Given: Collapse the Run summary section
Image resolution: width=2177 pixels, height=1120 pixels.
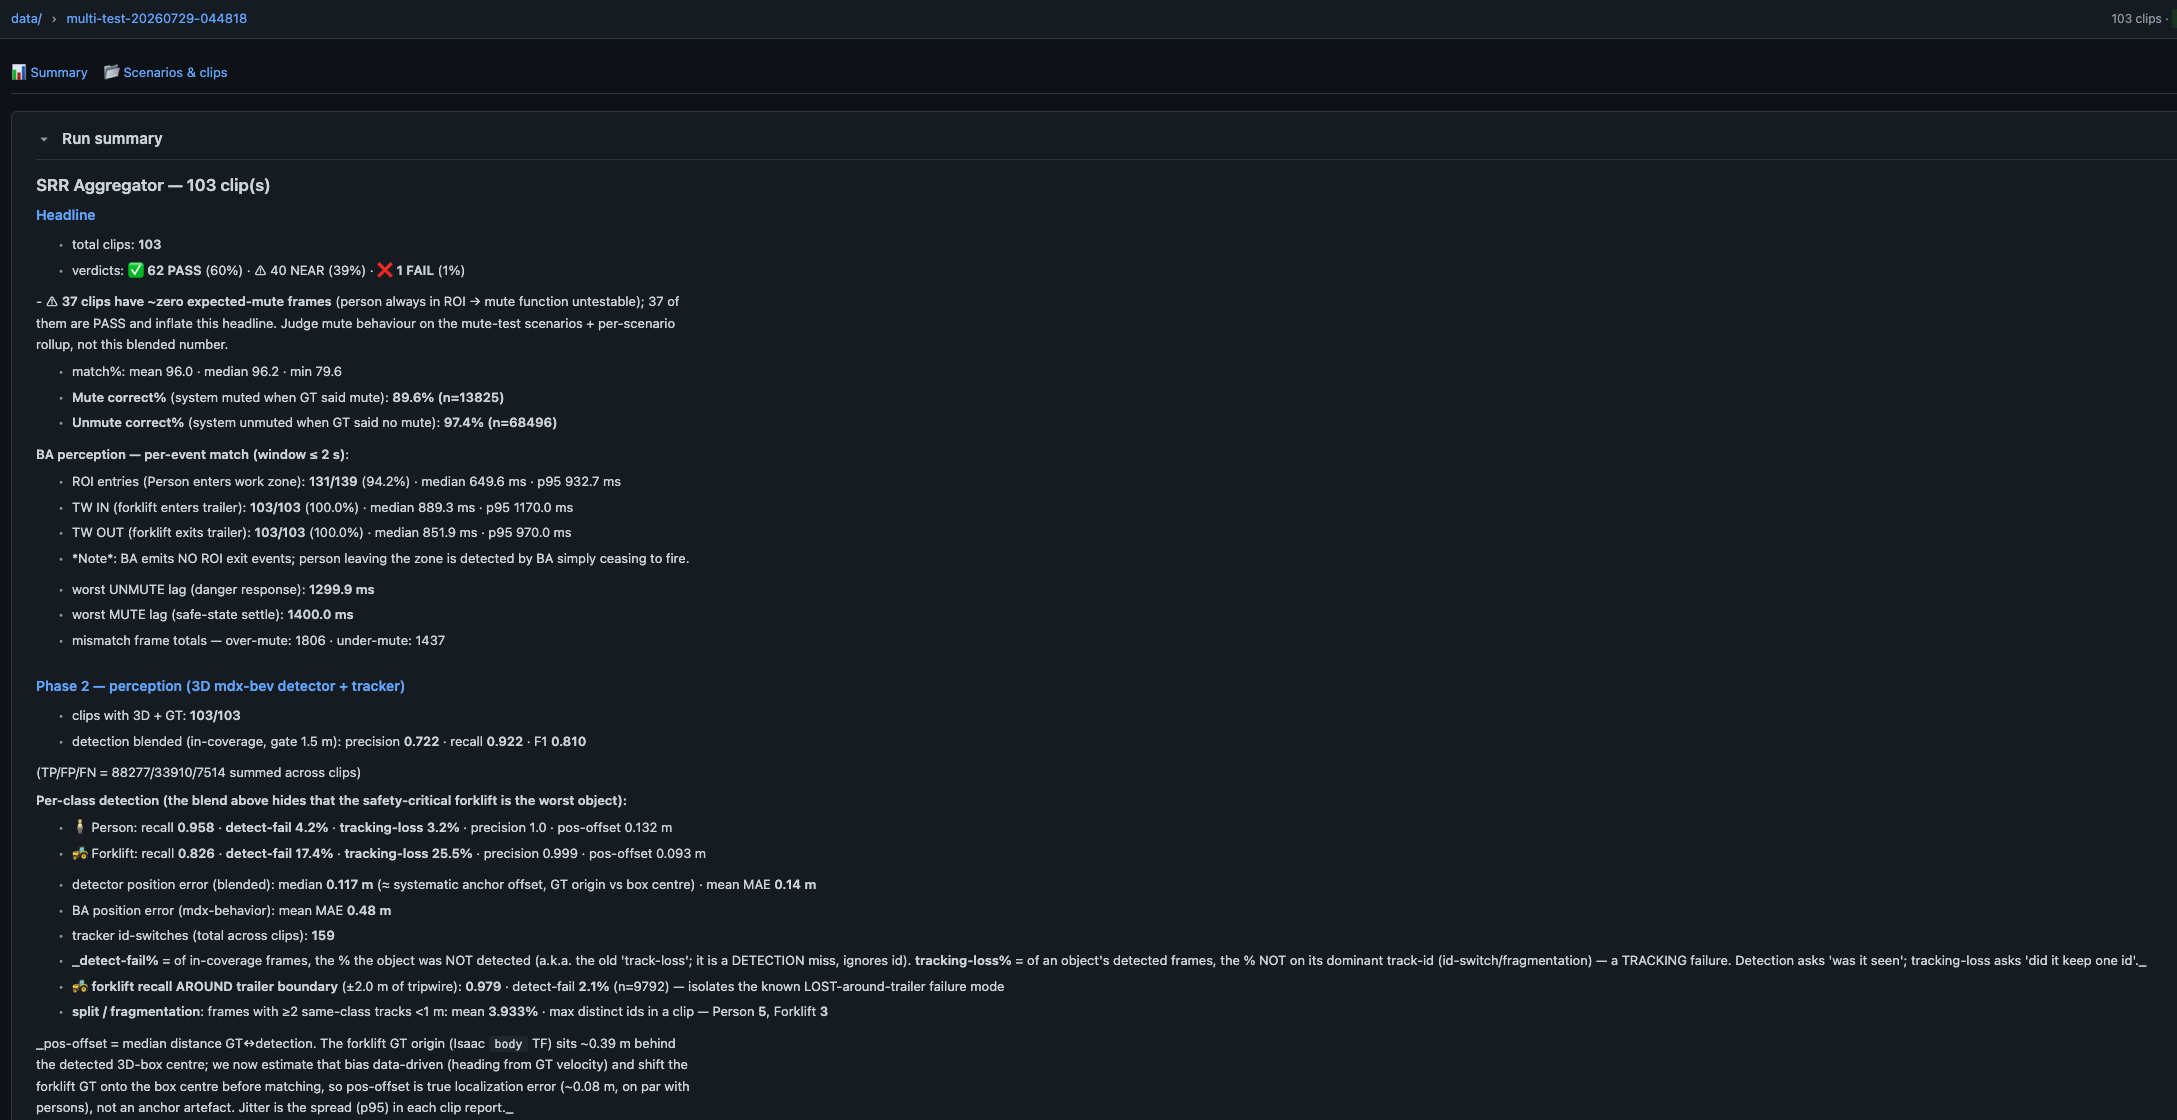Looking at the screenshot, I should click(x=44, y=139).
